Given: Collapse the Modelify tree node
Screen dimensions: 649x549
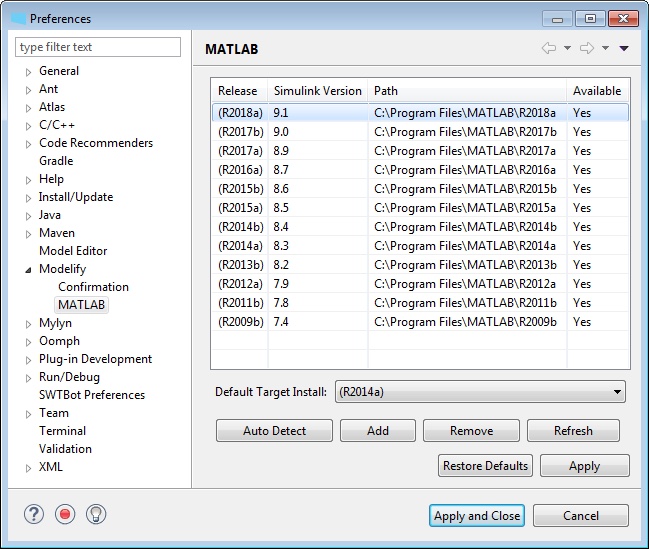Looking at the screenshot, I should click(x=28, y=270).
